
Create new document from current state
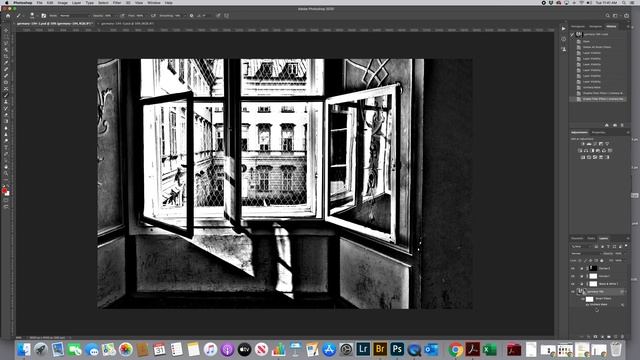[607, 125]
